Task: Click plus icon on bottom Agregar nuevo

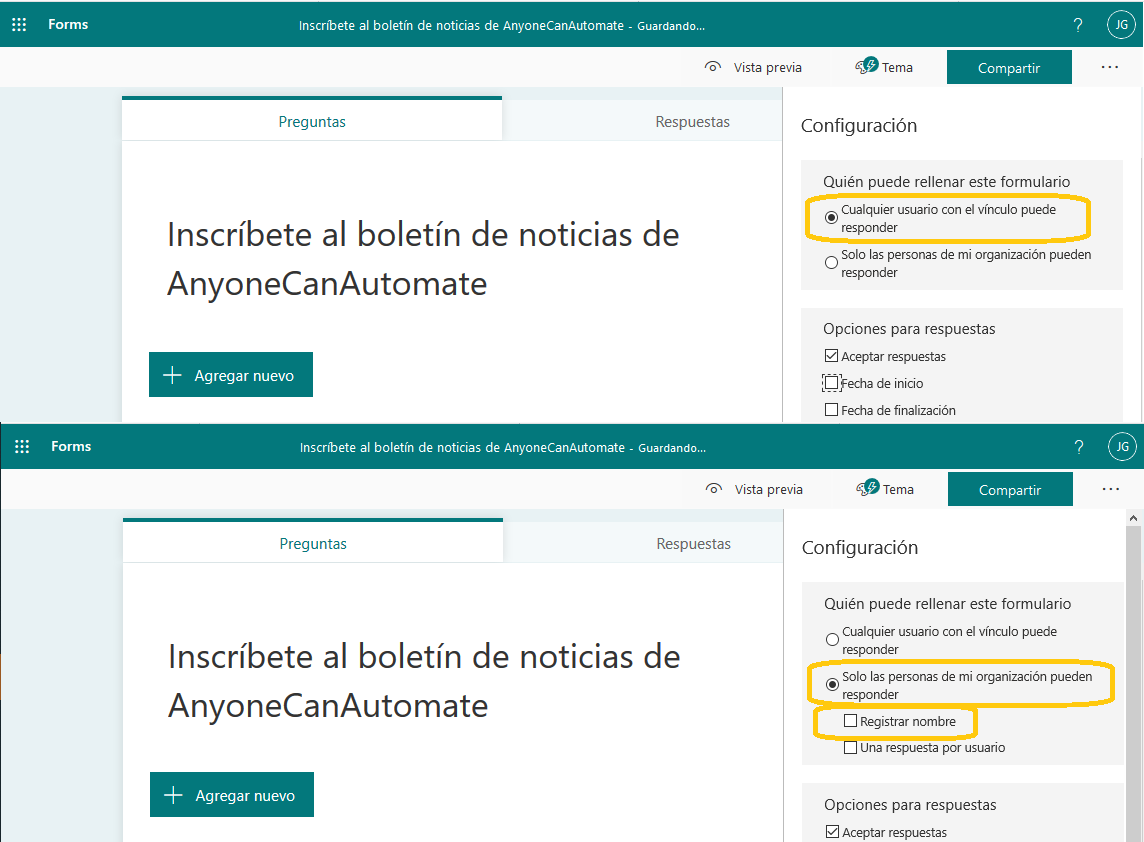Action: 173,795
